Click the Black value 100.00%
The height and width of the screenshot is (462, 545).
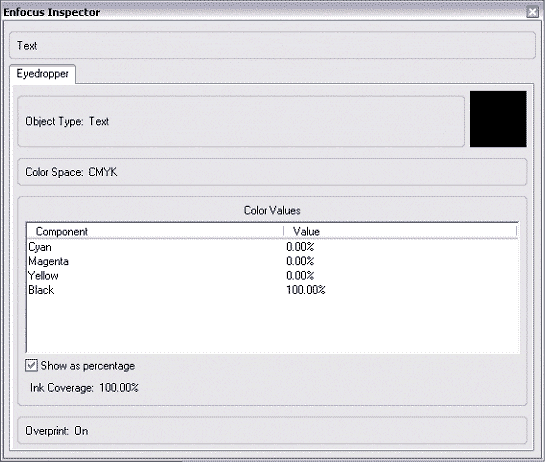point(306,290)
